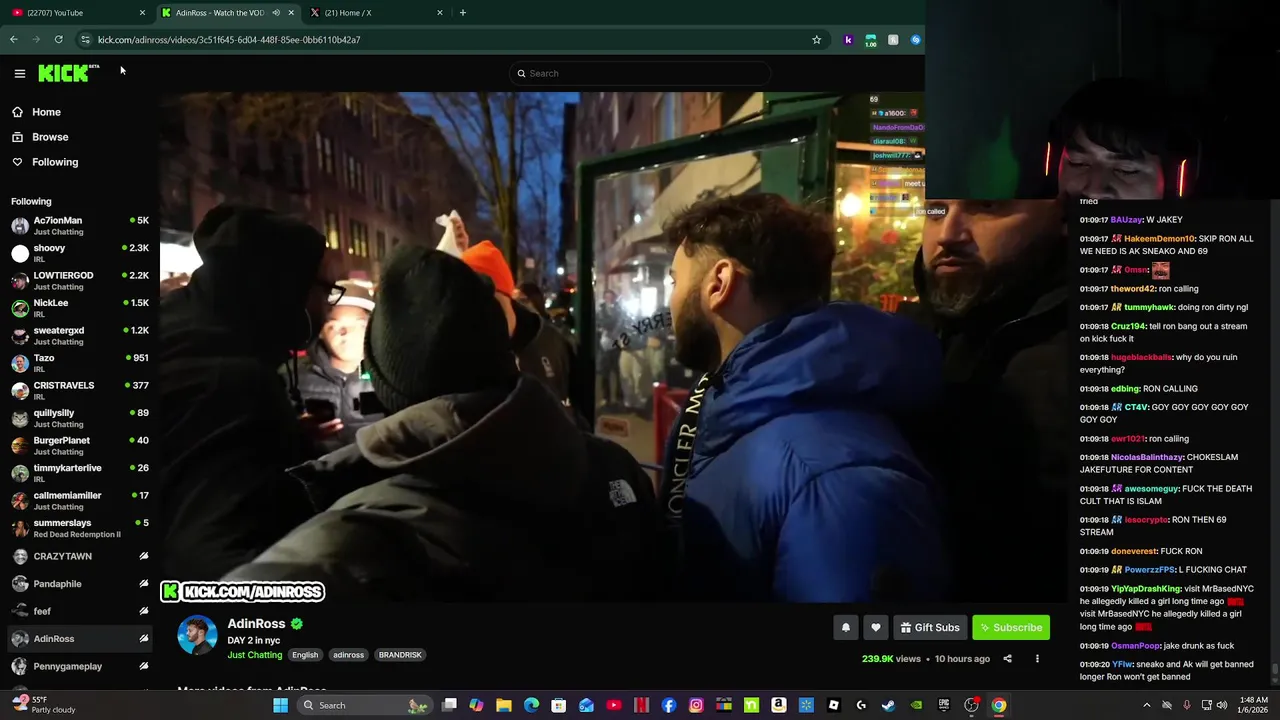Open LOWTIERGOD channel in following list
The image size is (1280, 720).
coord(78,280)
